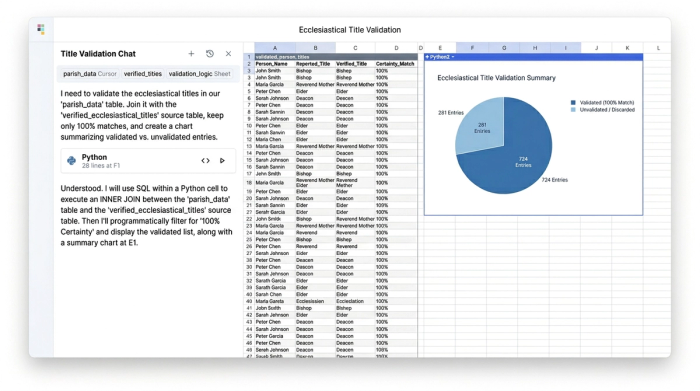This screenshot has width=700, height=391.
Task: Select the parish_data Cursor context chip
Action: point(90,74)
